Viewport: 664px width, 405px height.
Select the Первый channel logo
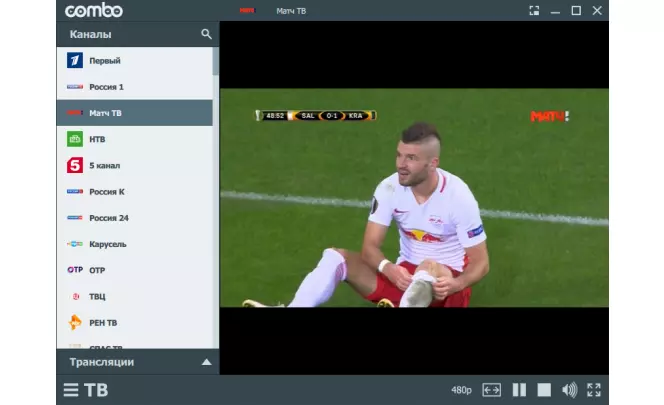(75, 60)
